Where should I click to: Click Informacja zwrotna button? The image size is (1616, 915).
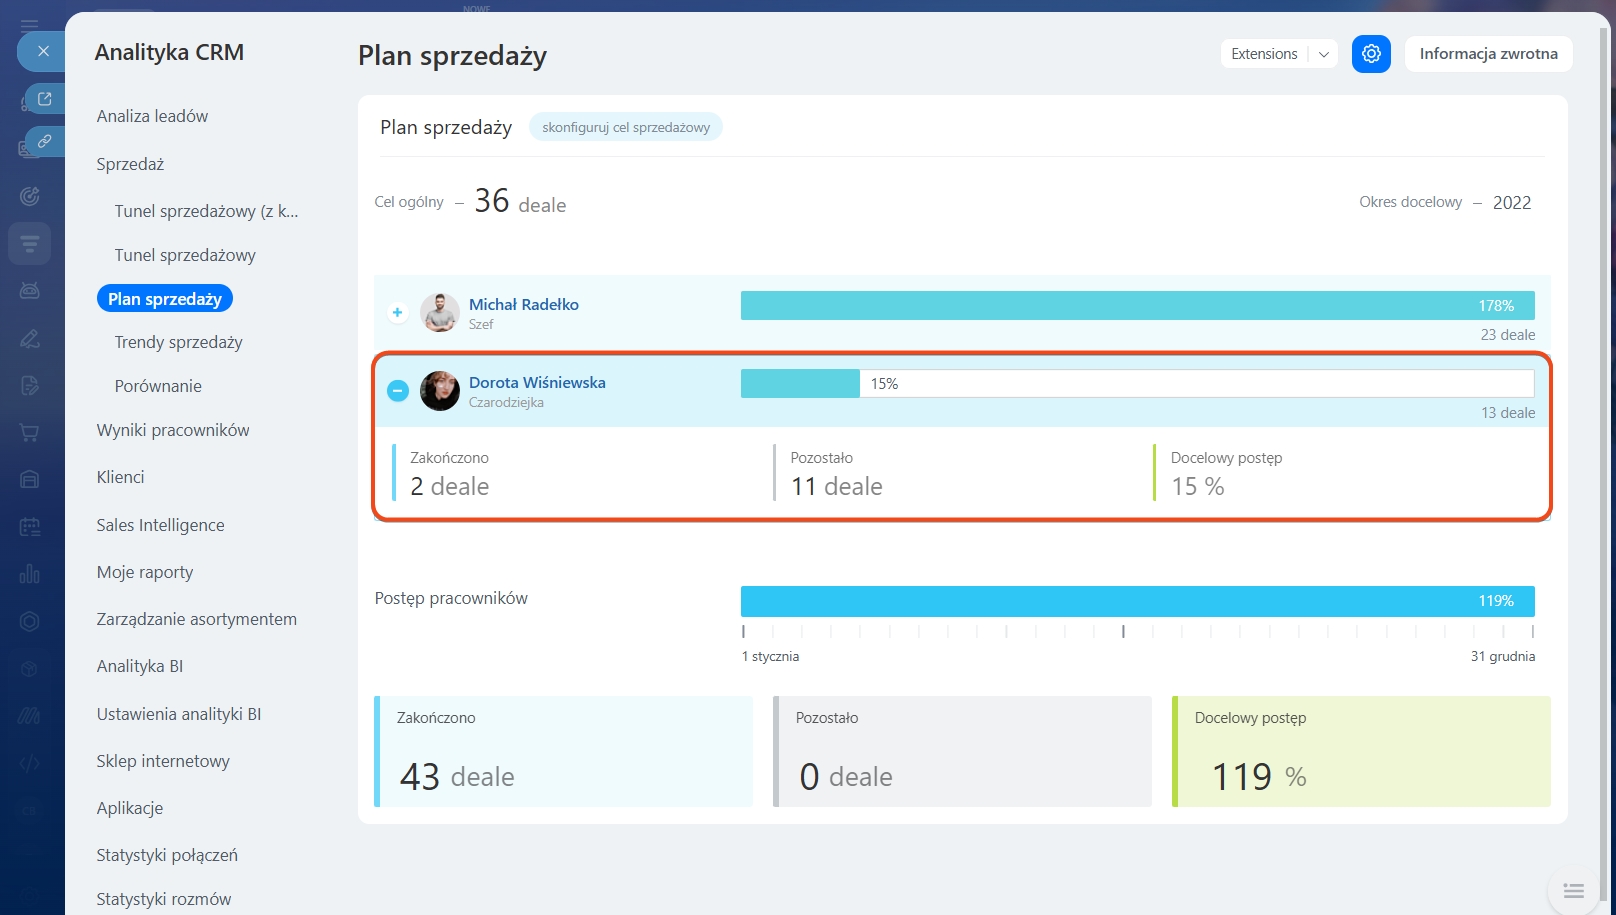1488,54
